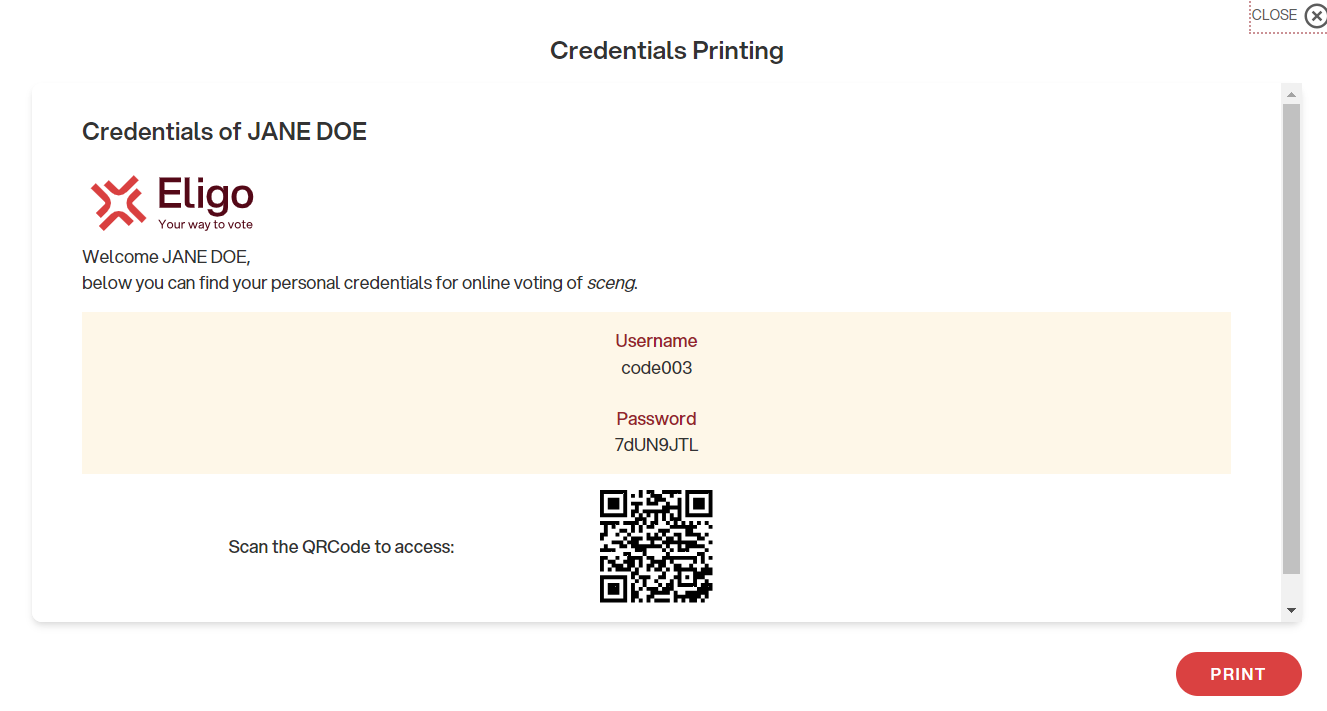The height and width of the screenshot is (711, 1327).
Task: Click the Welcome JANE DOE greeting
Action: [x=166, y=257]
